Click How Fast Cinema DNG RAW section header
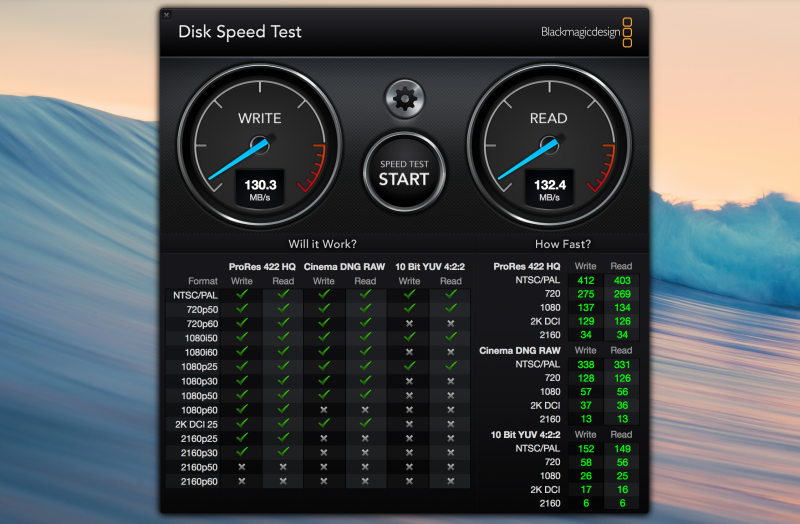The width and height of the screenshot is (800, 524). [x=519, y=351]
